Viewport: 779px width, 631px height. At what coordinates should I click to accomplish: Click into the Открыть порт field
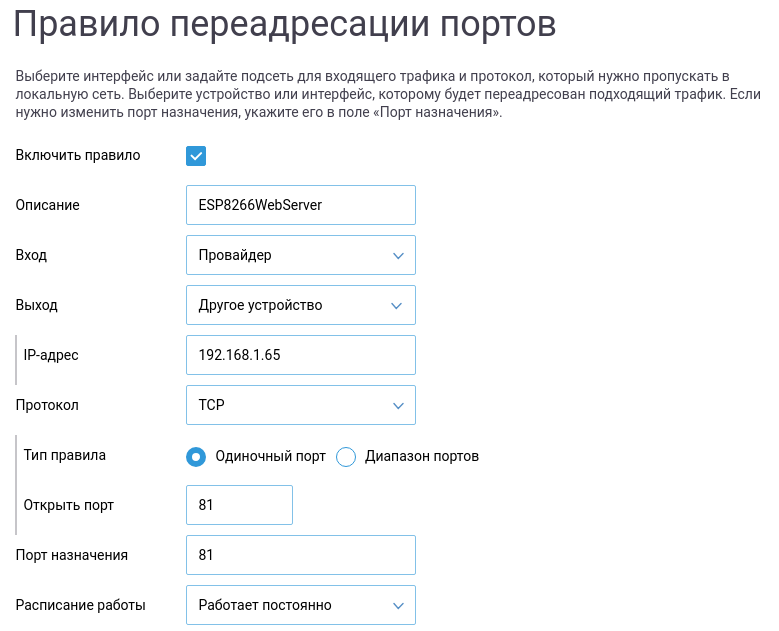click(x=239, y=505)
